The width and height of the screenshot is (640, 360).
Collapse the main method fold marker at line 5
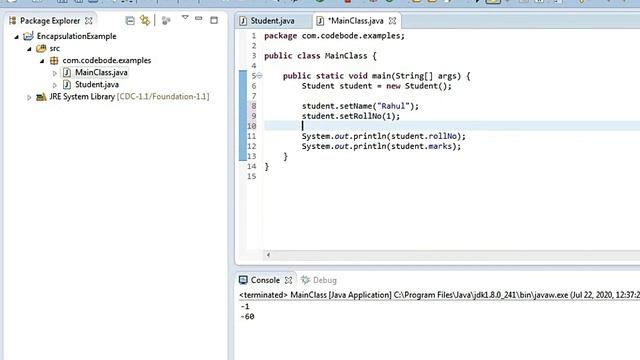coord(260,76)
